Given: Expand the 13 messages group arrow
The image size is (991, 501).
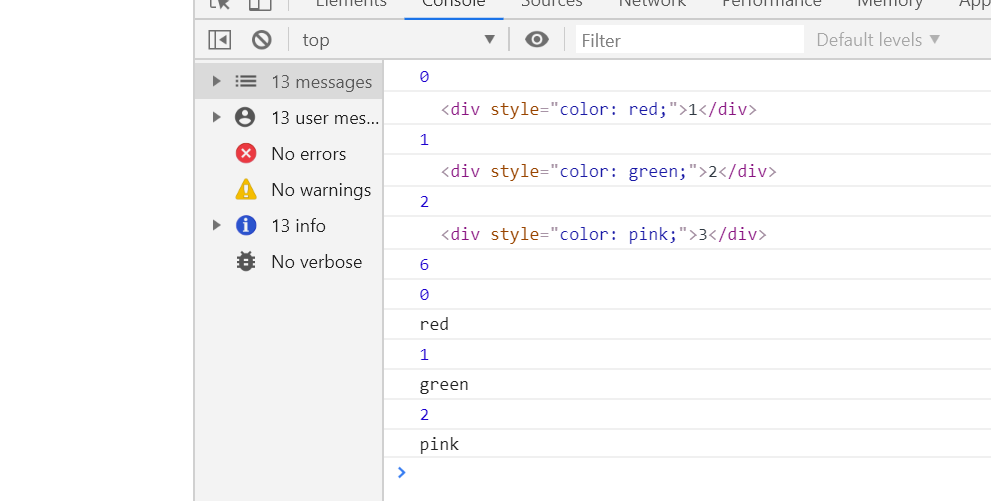Looking at the screenshot, I should pyautogui.click(x=216, y=81).
